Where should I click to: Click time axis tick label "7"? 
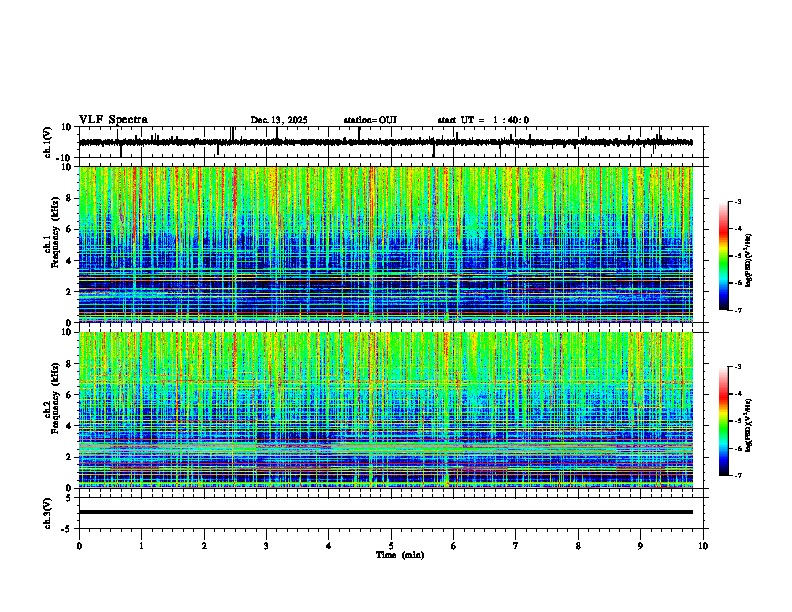(x=516, y=546)
